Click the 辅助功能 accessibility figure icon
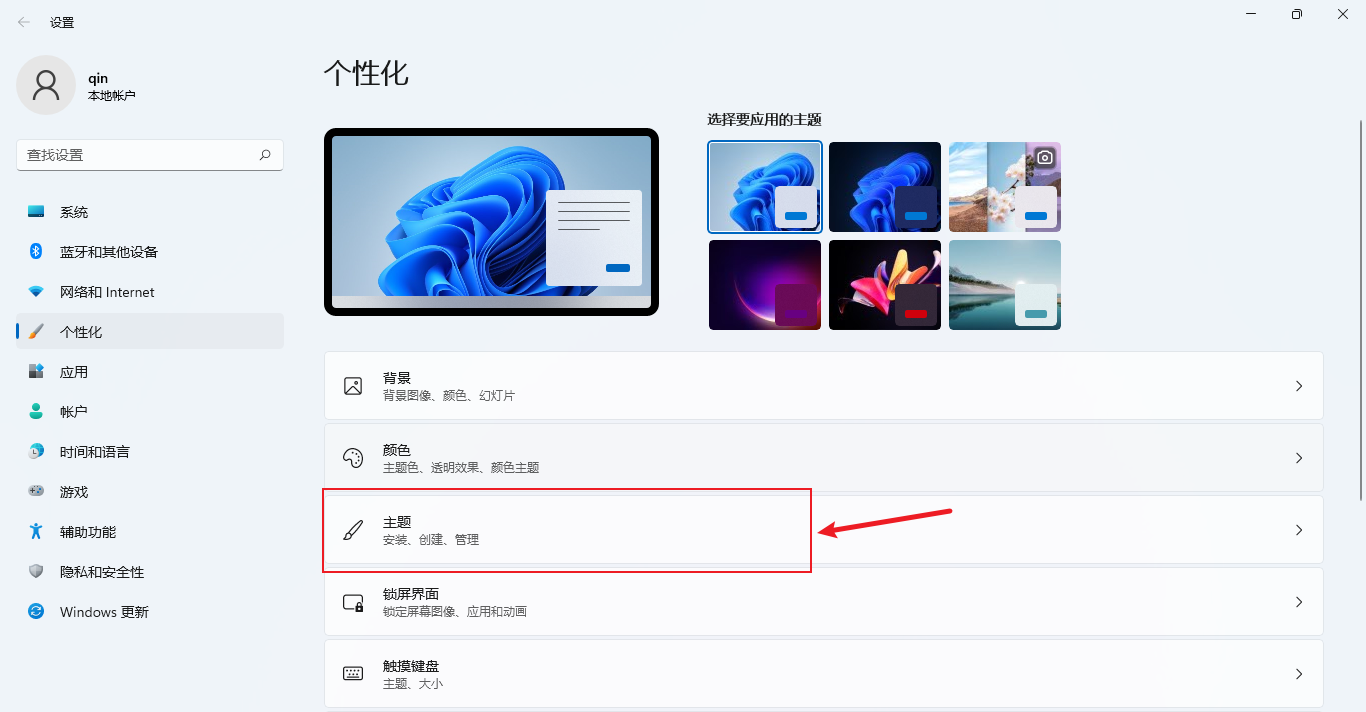The width and height of the screenshot is (1366, 712). click(36, 531)
